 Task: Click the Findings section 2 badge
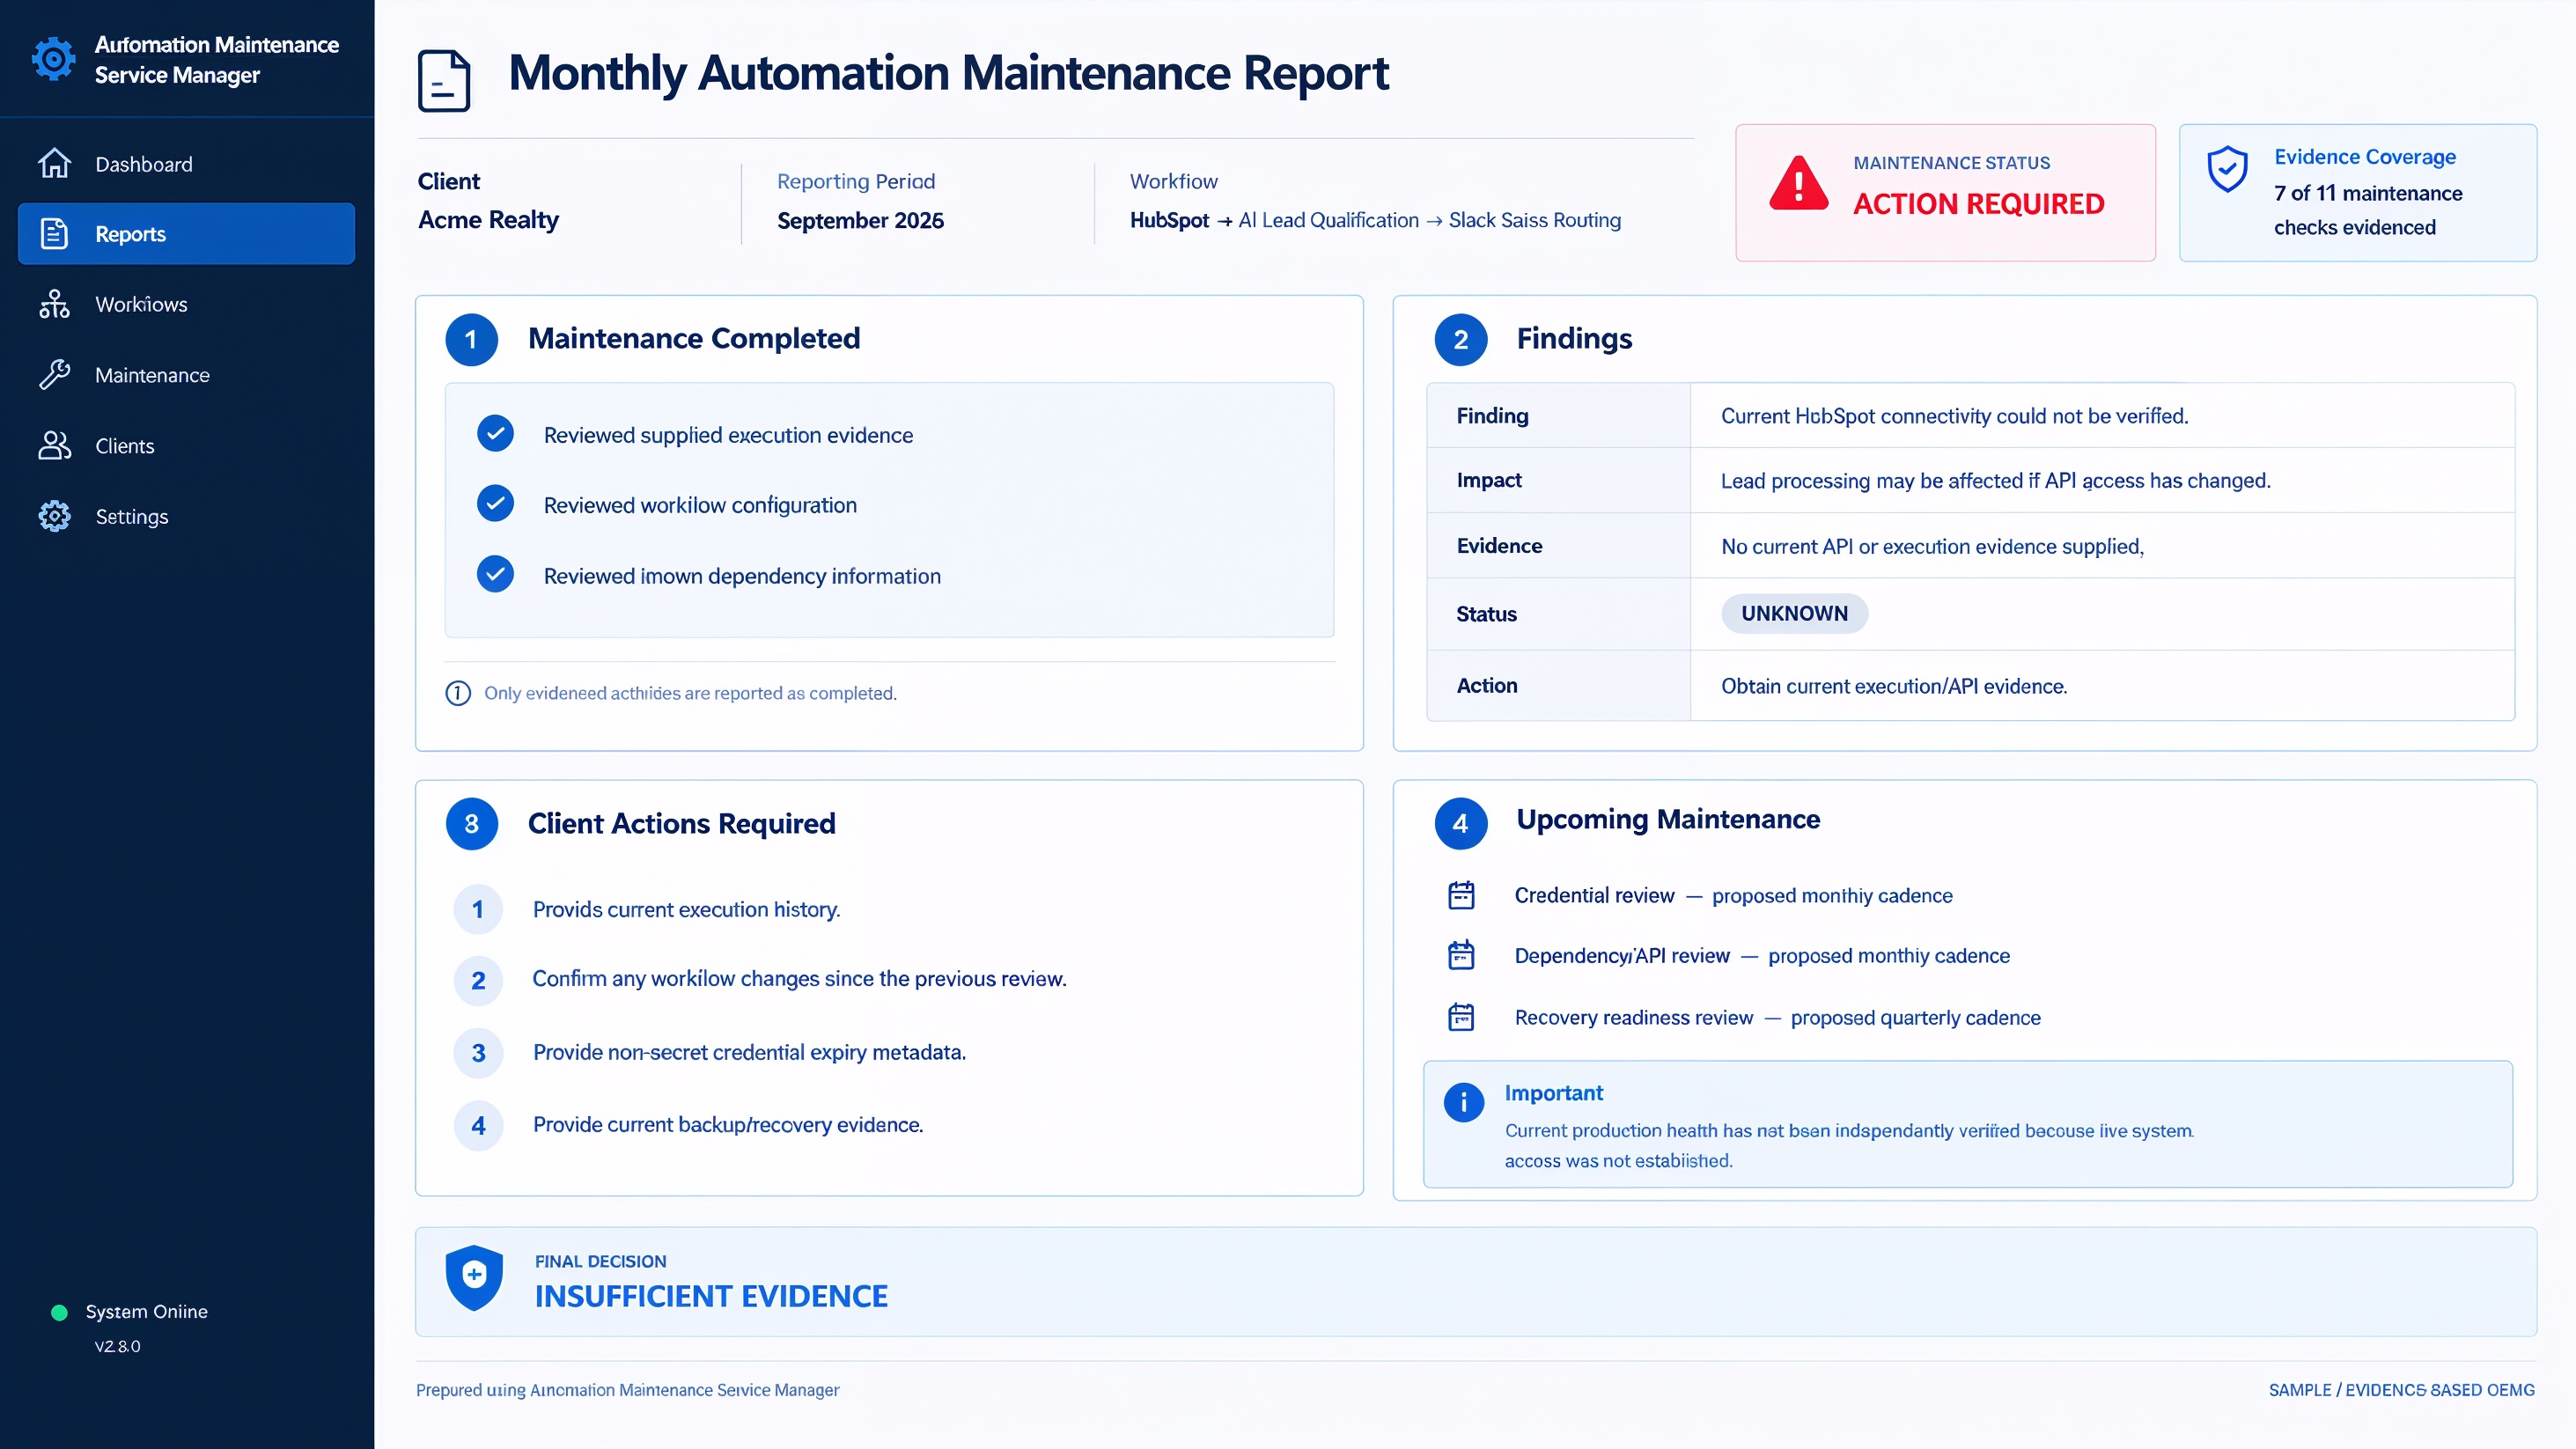click(1460, 339)
